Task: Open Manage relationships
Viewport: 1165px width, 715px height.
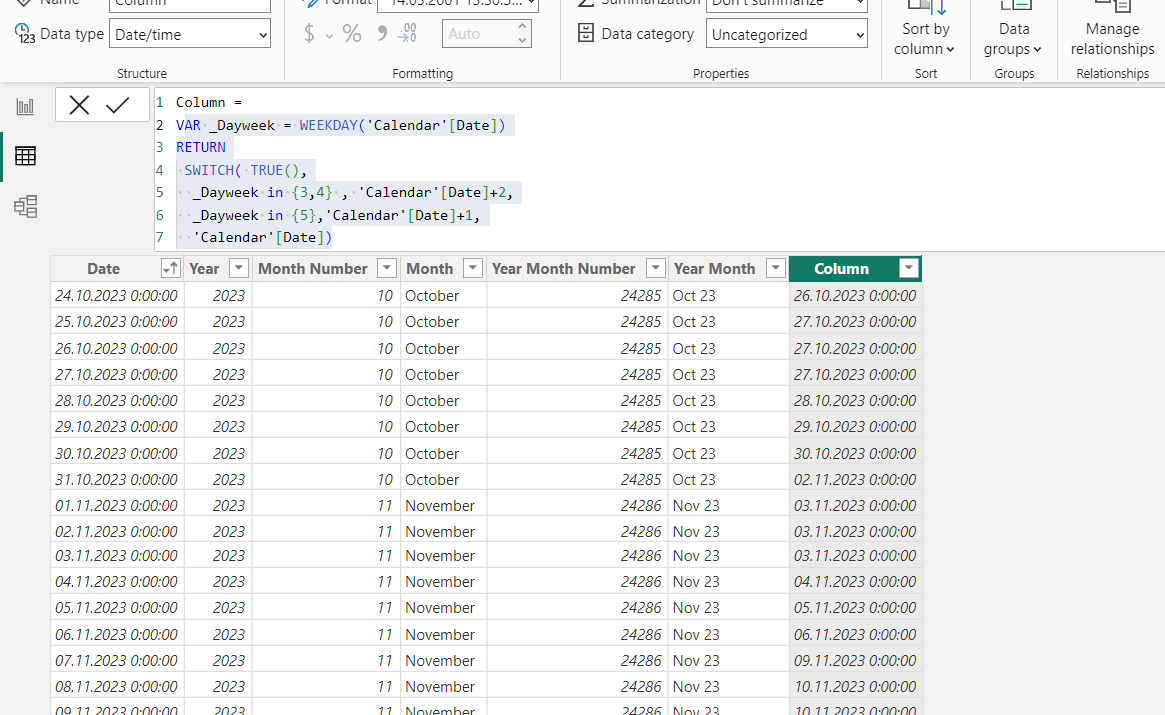Action: [x=1112, y=39]
